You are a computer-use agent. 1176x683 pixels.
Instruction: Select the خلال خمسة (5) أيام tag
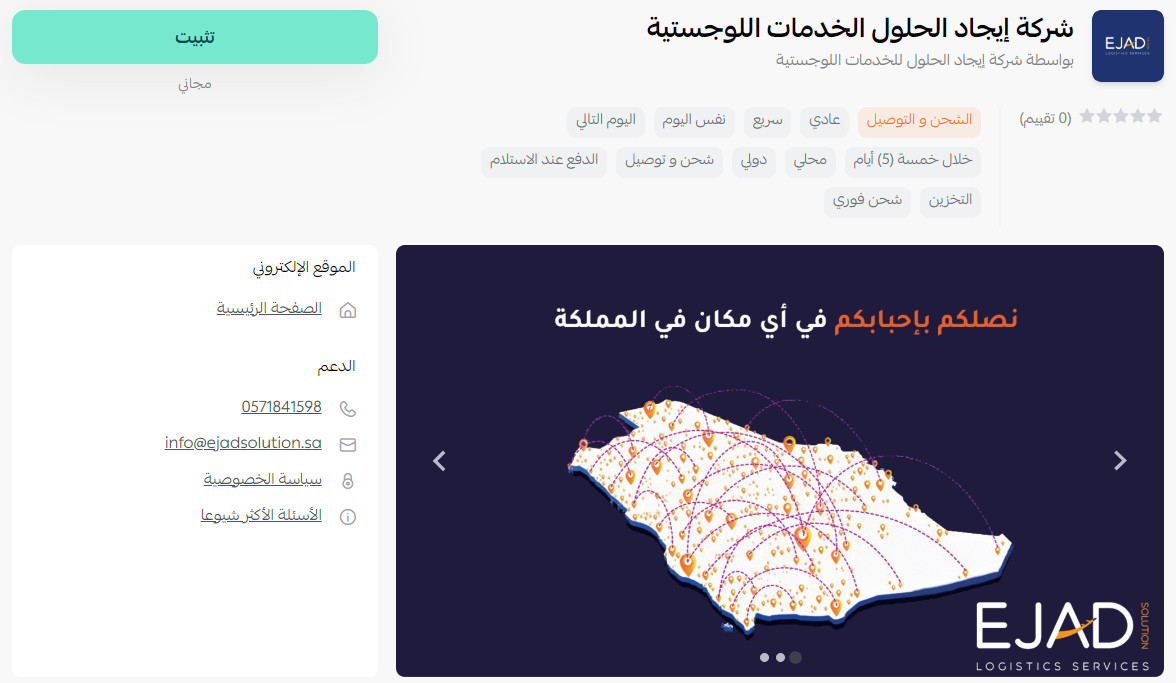[x=912, y=160]
